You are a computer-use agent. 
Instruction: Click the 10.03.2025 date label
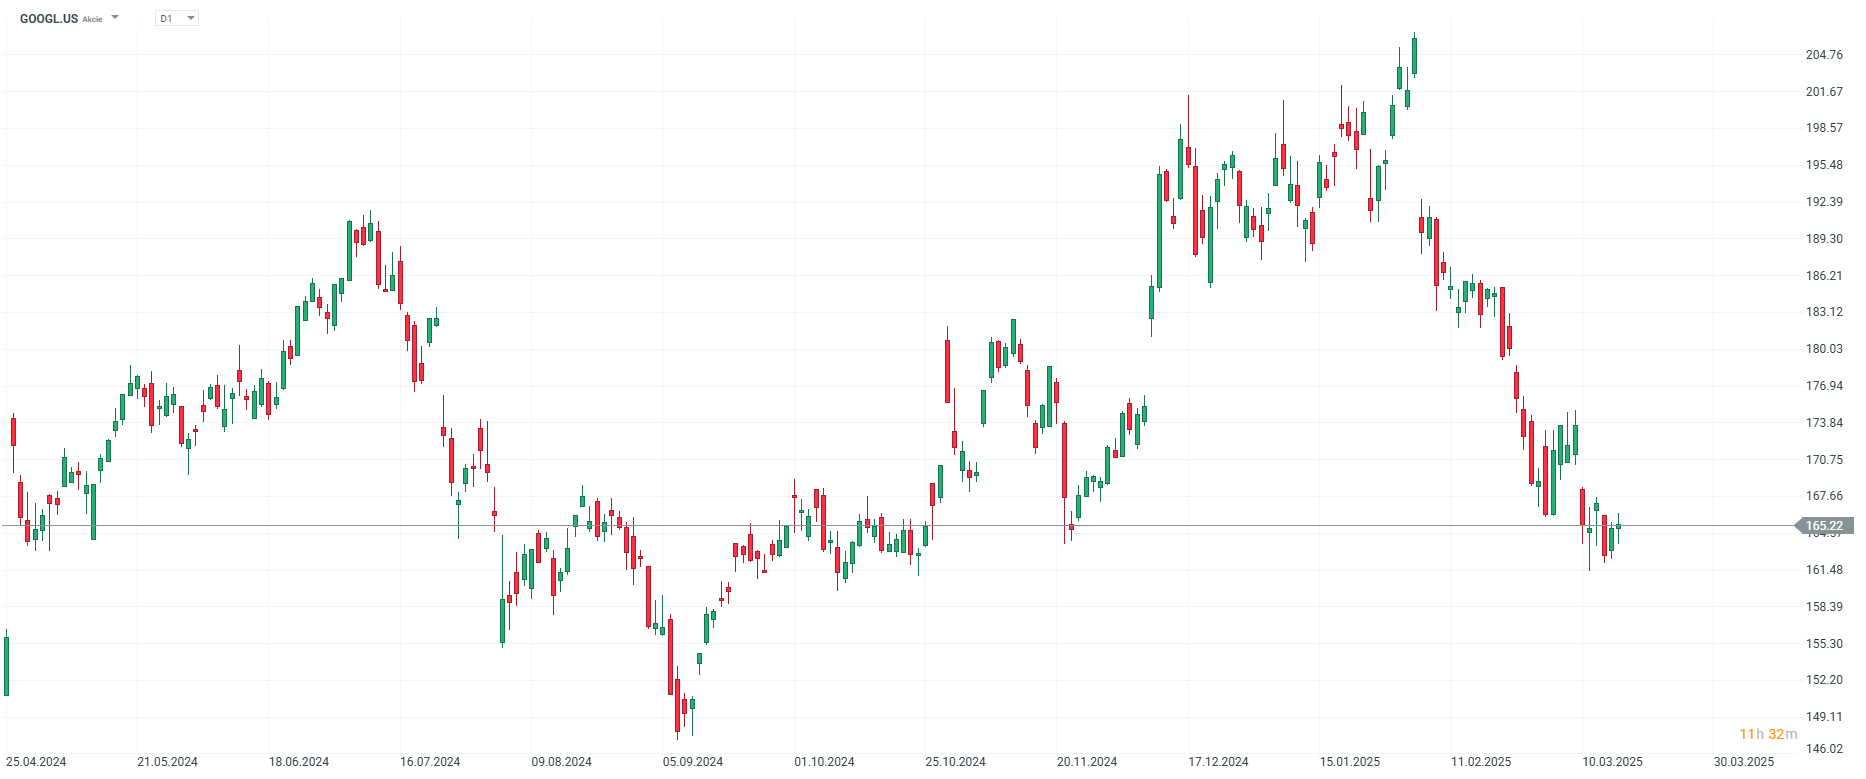click(x=1612, y=762)
